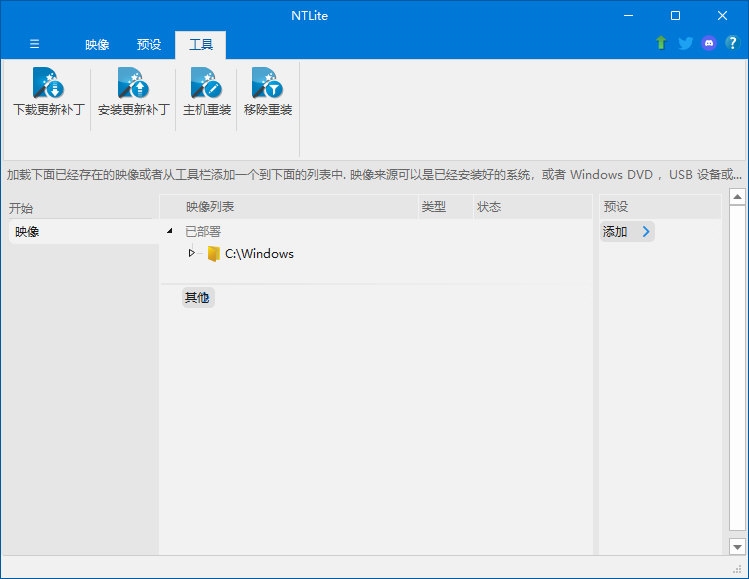Select the 工具 tab
Viewport: 749px width, 579px height.
tap(201, 44)
